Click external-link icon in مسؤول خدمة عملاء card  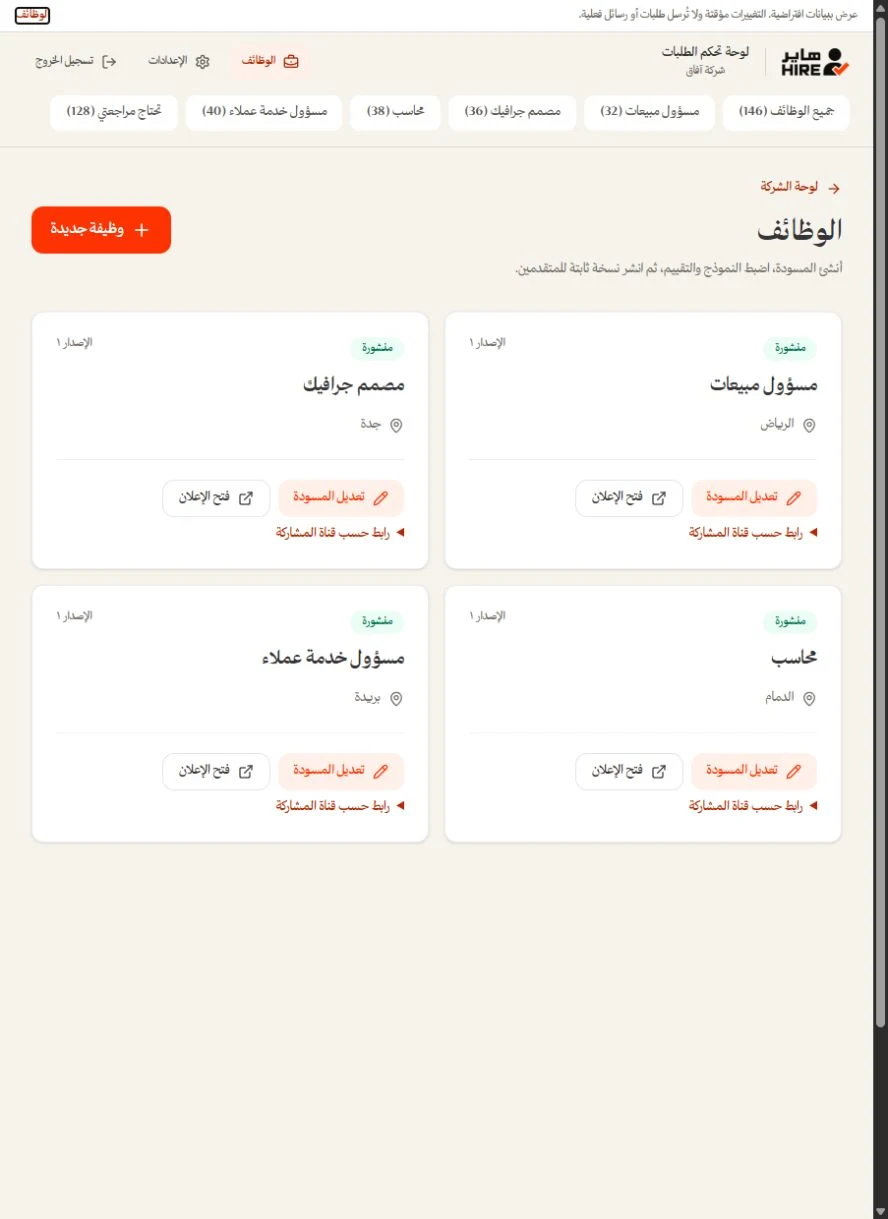point(246,771)
